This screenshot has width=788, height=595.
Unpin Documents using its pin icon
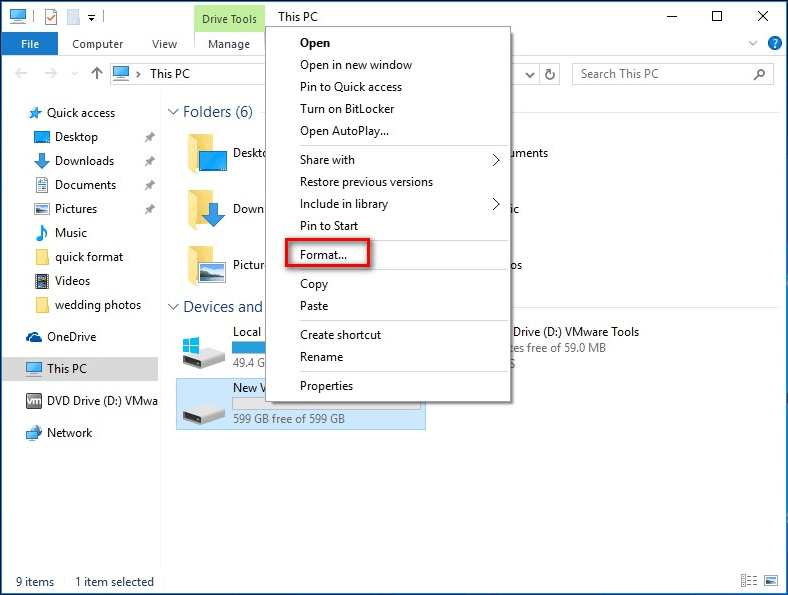[149, 185]
